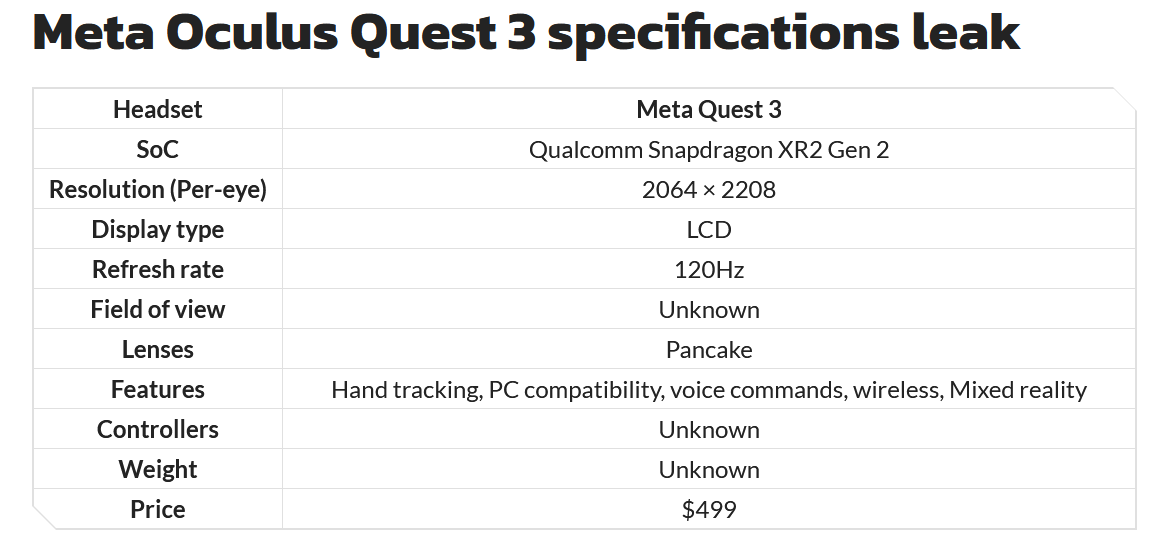Select the Lenses row label
Viewport: 1172px width, 553px height.
click(x=158, y=349)
